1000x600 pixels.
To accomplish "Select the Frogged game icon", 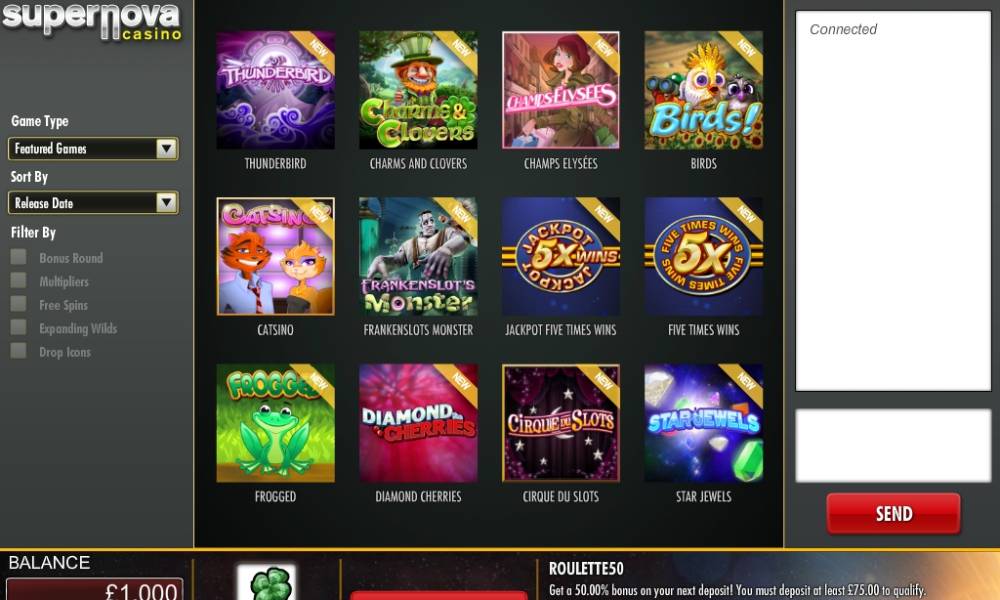I will coord(276,423).
